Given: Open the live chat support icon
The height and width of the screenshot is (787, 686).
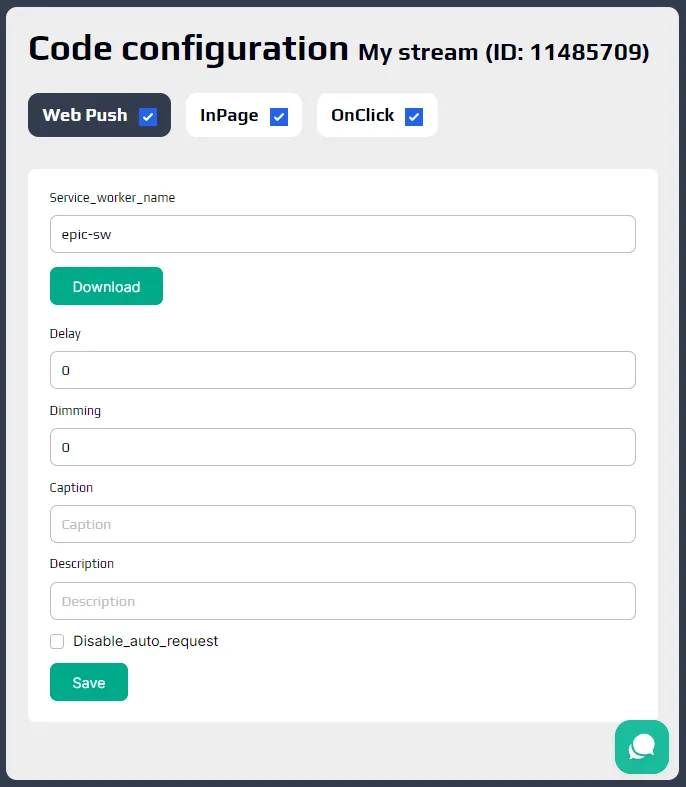Looking at the screenshot, I should click(x=642, y=747).
